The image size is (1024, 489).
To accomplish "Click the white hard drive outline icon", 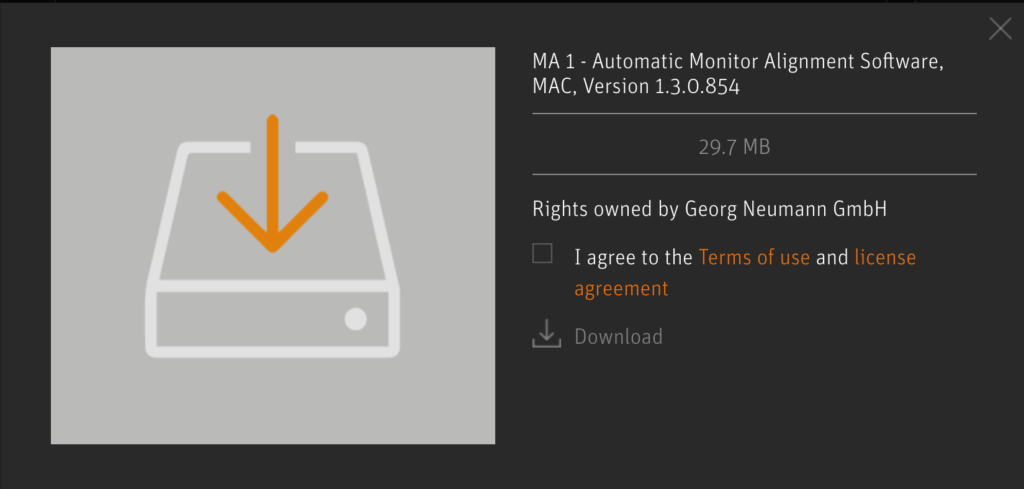I will pos(272,249).
